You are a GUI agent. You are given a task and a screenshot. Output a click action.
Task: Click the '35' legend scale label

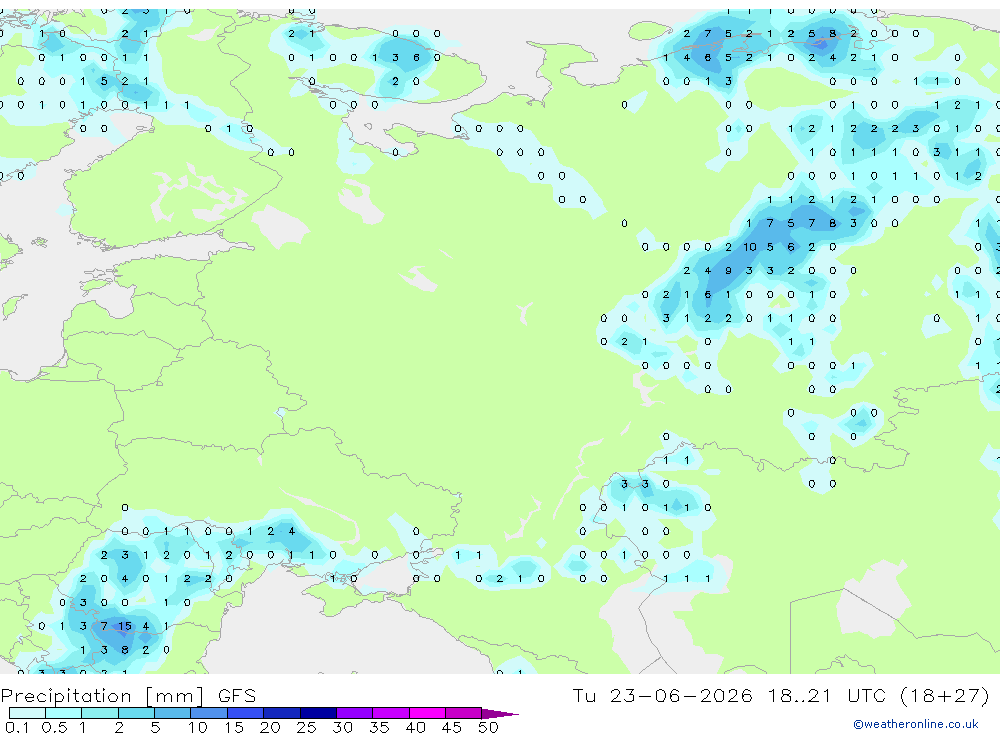tap(379, 727)
